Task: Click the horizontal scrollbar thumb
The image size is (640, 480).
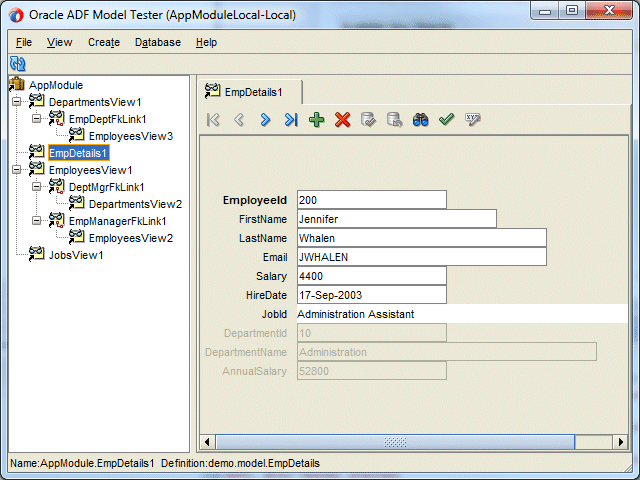Action: [395, 442]
